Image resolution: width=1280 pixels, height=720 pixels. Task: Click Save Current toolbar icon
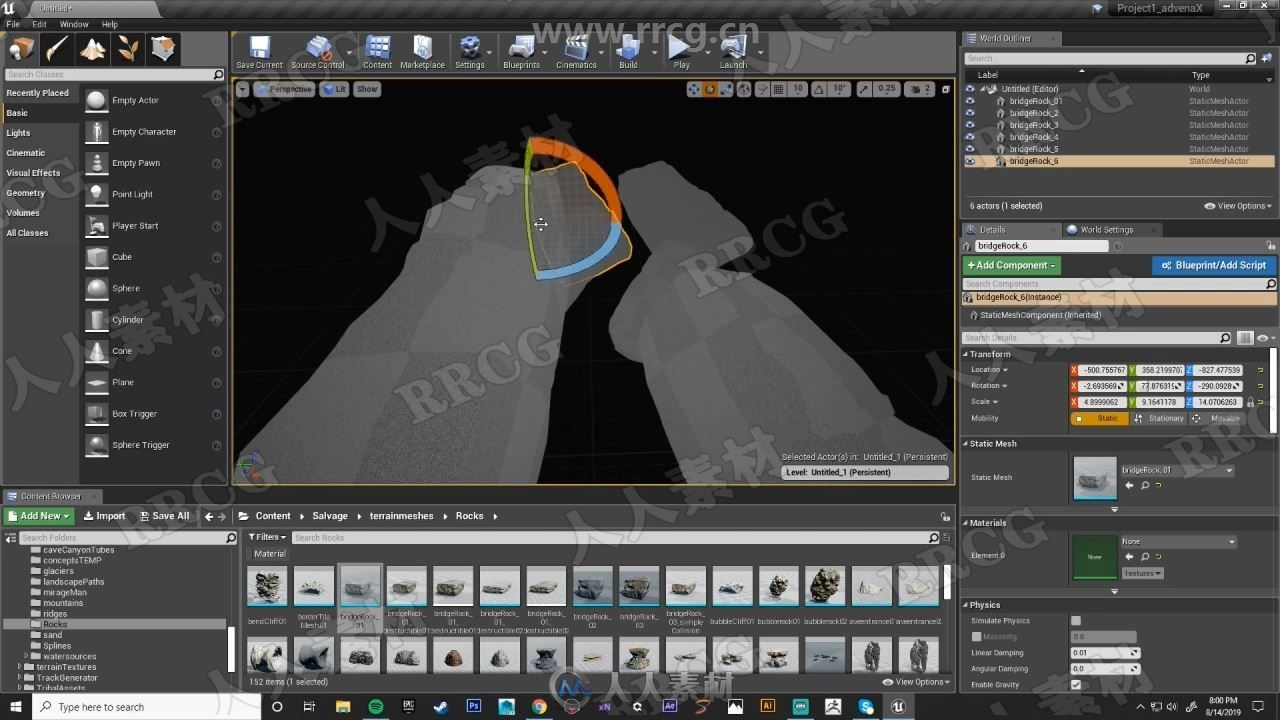pyautogui.click(x=260, y=52)
